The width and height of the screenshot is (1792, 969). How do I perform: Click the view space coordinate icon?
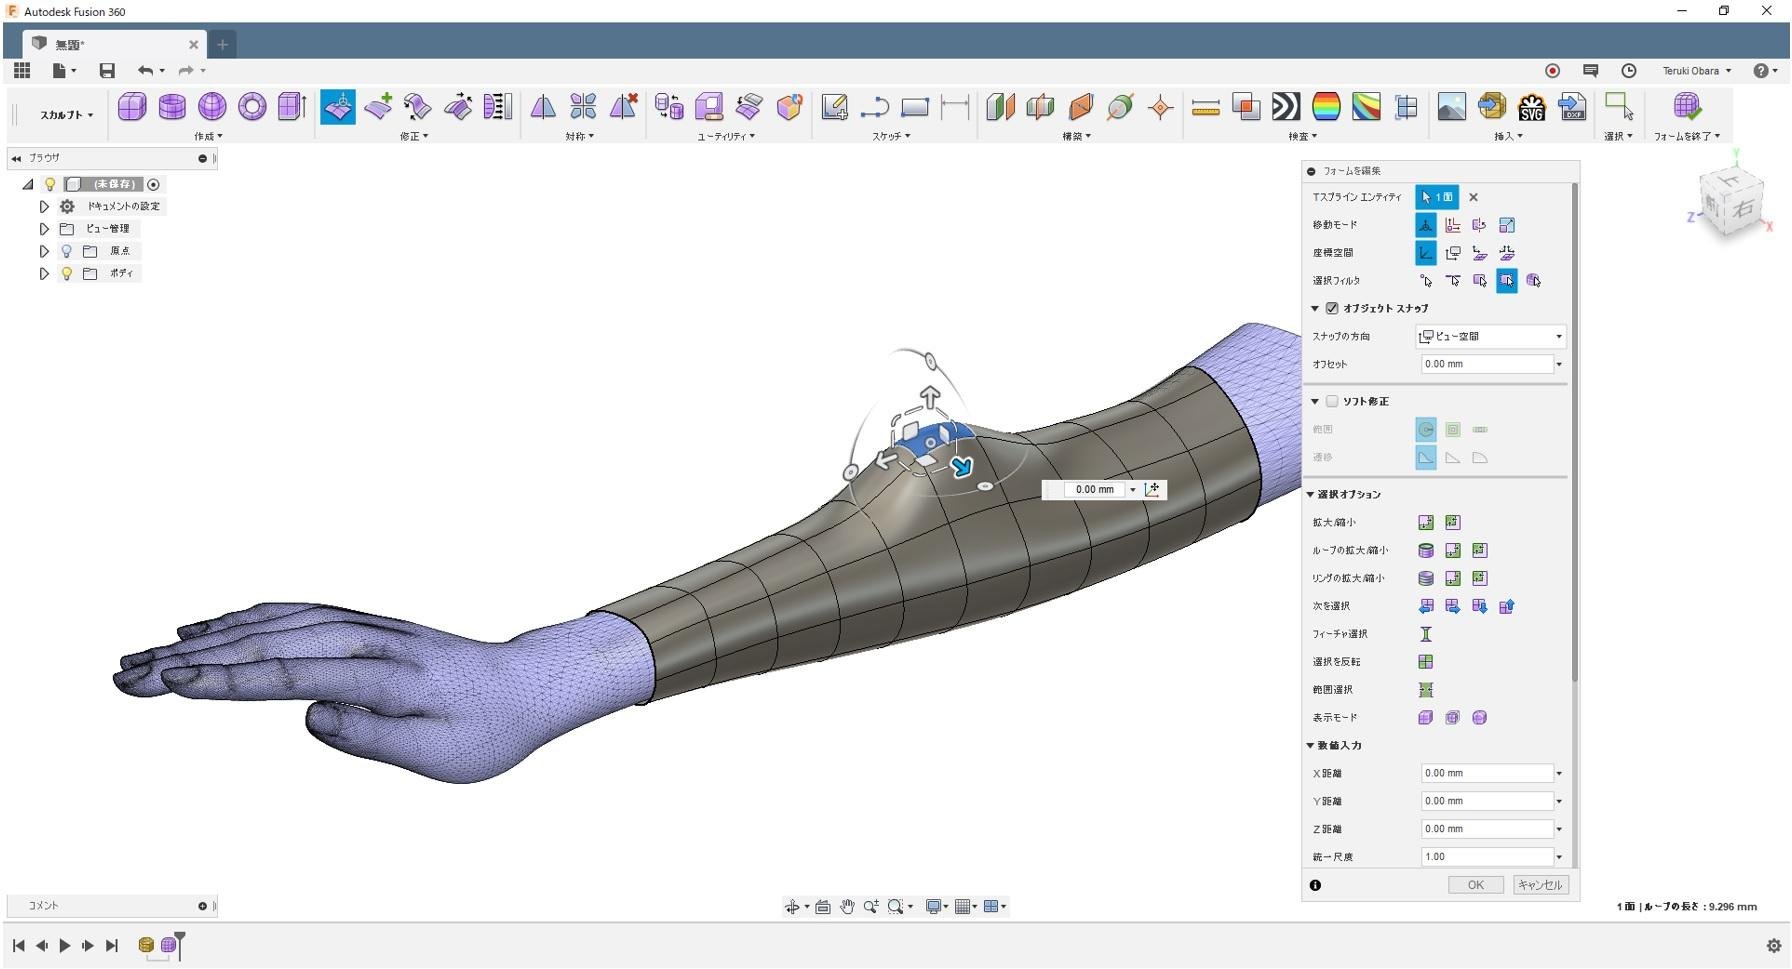[x=1452, y=253]
